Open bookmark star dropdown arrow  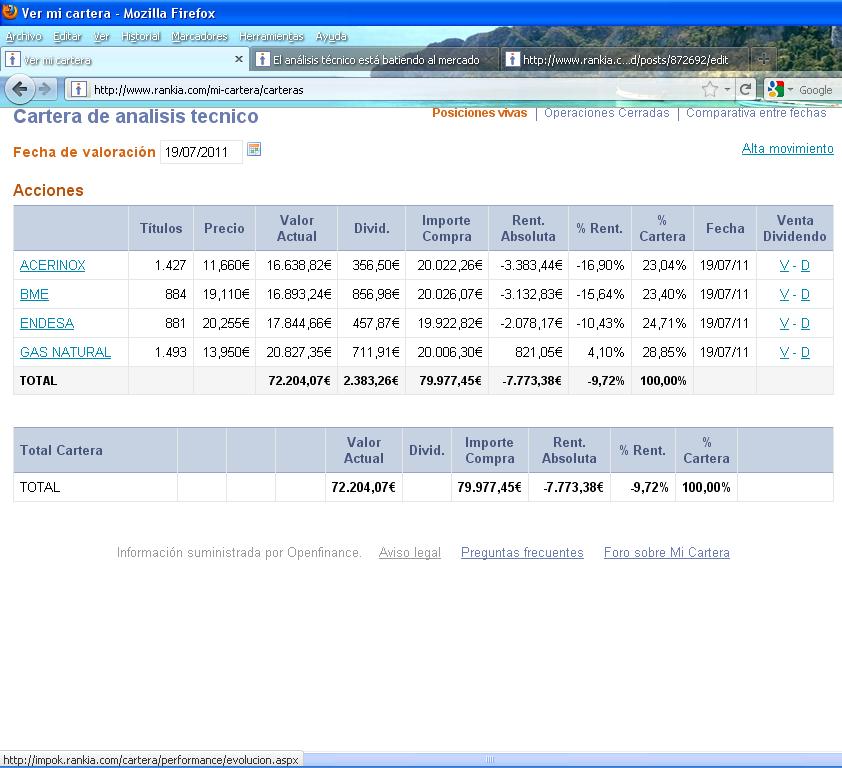pyautogui.click(x=727, y=90)
